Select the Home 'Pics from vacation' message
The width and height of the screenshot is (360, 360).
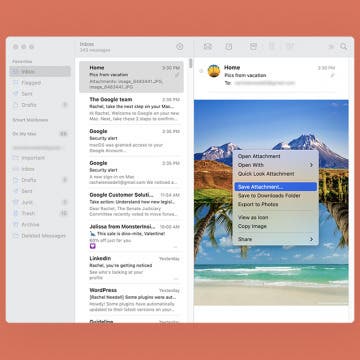131,77
